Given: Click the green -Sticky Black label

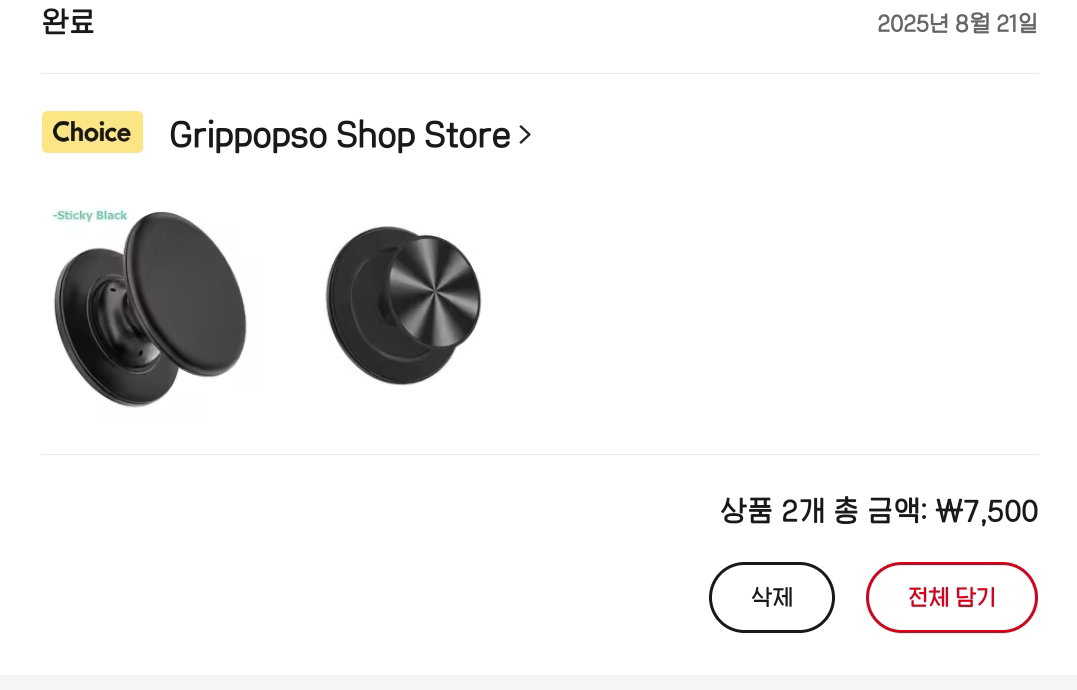Looking at the screenshot, I should [x=90, y=215].
